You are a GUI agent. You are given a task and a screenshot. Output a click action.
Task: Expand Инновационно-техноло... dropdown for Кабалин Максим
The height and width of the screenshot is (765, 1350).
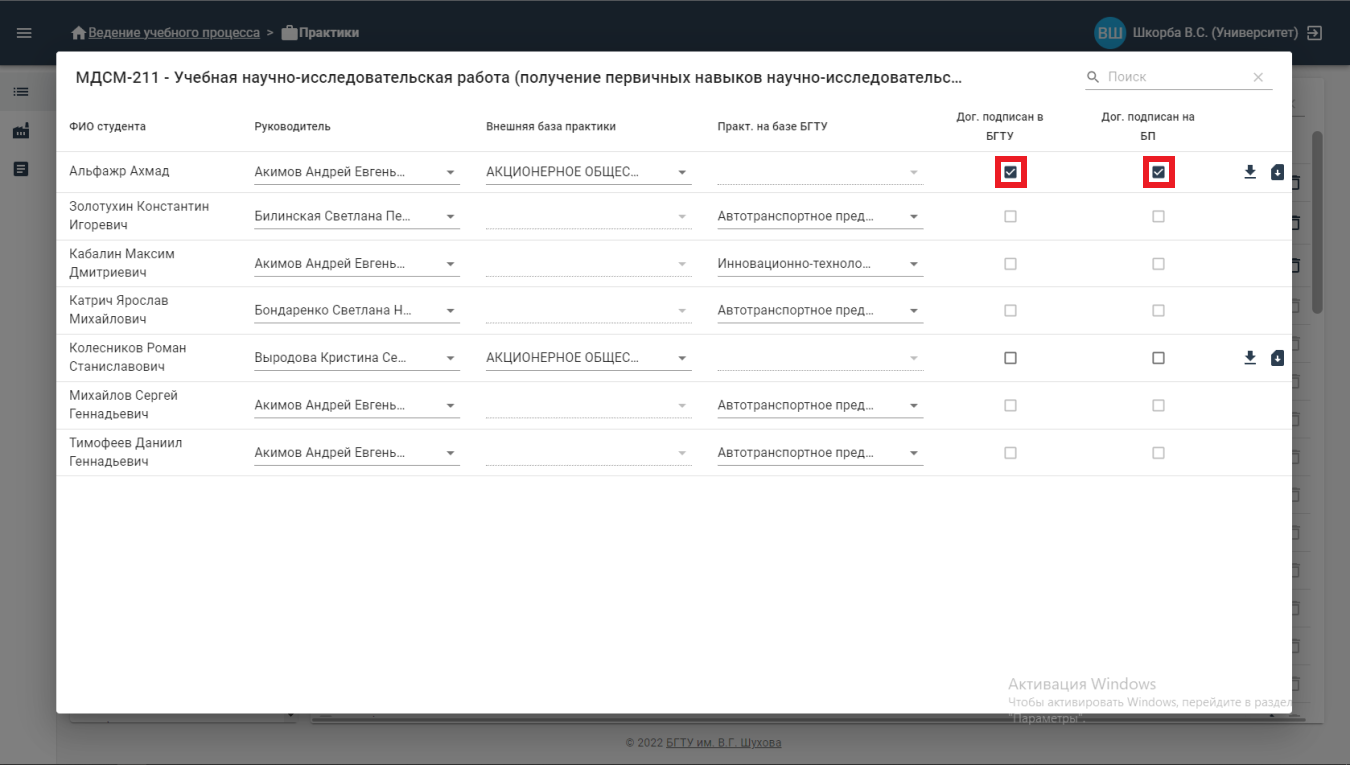pyautogui.click(x=820, y=264)
